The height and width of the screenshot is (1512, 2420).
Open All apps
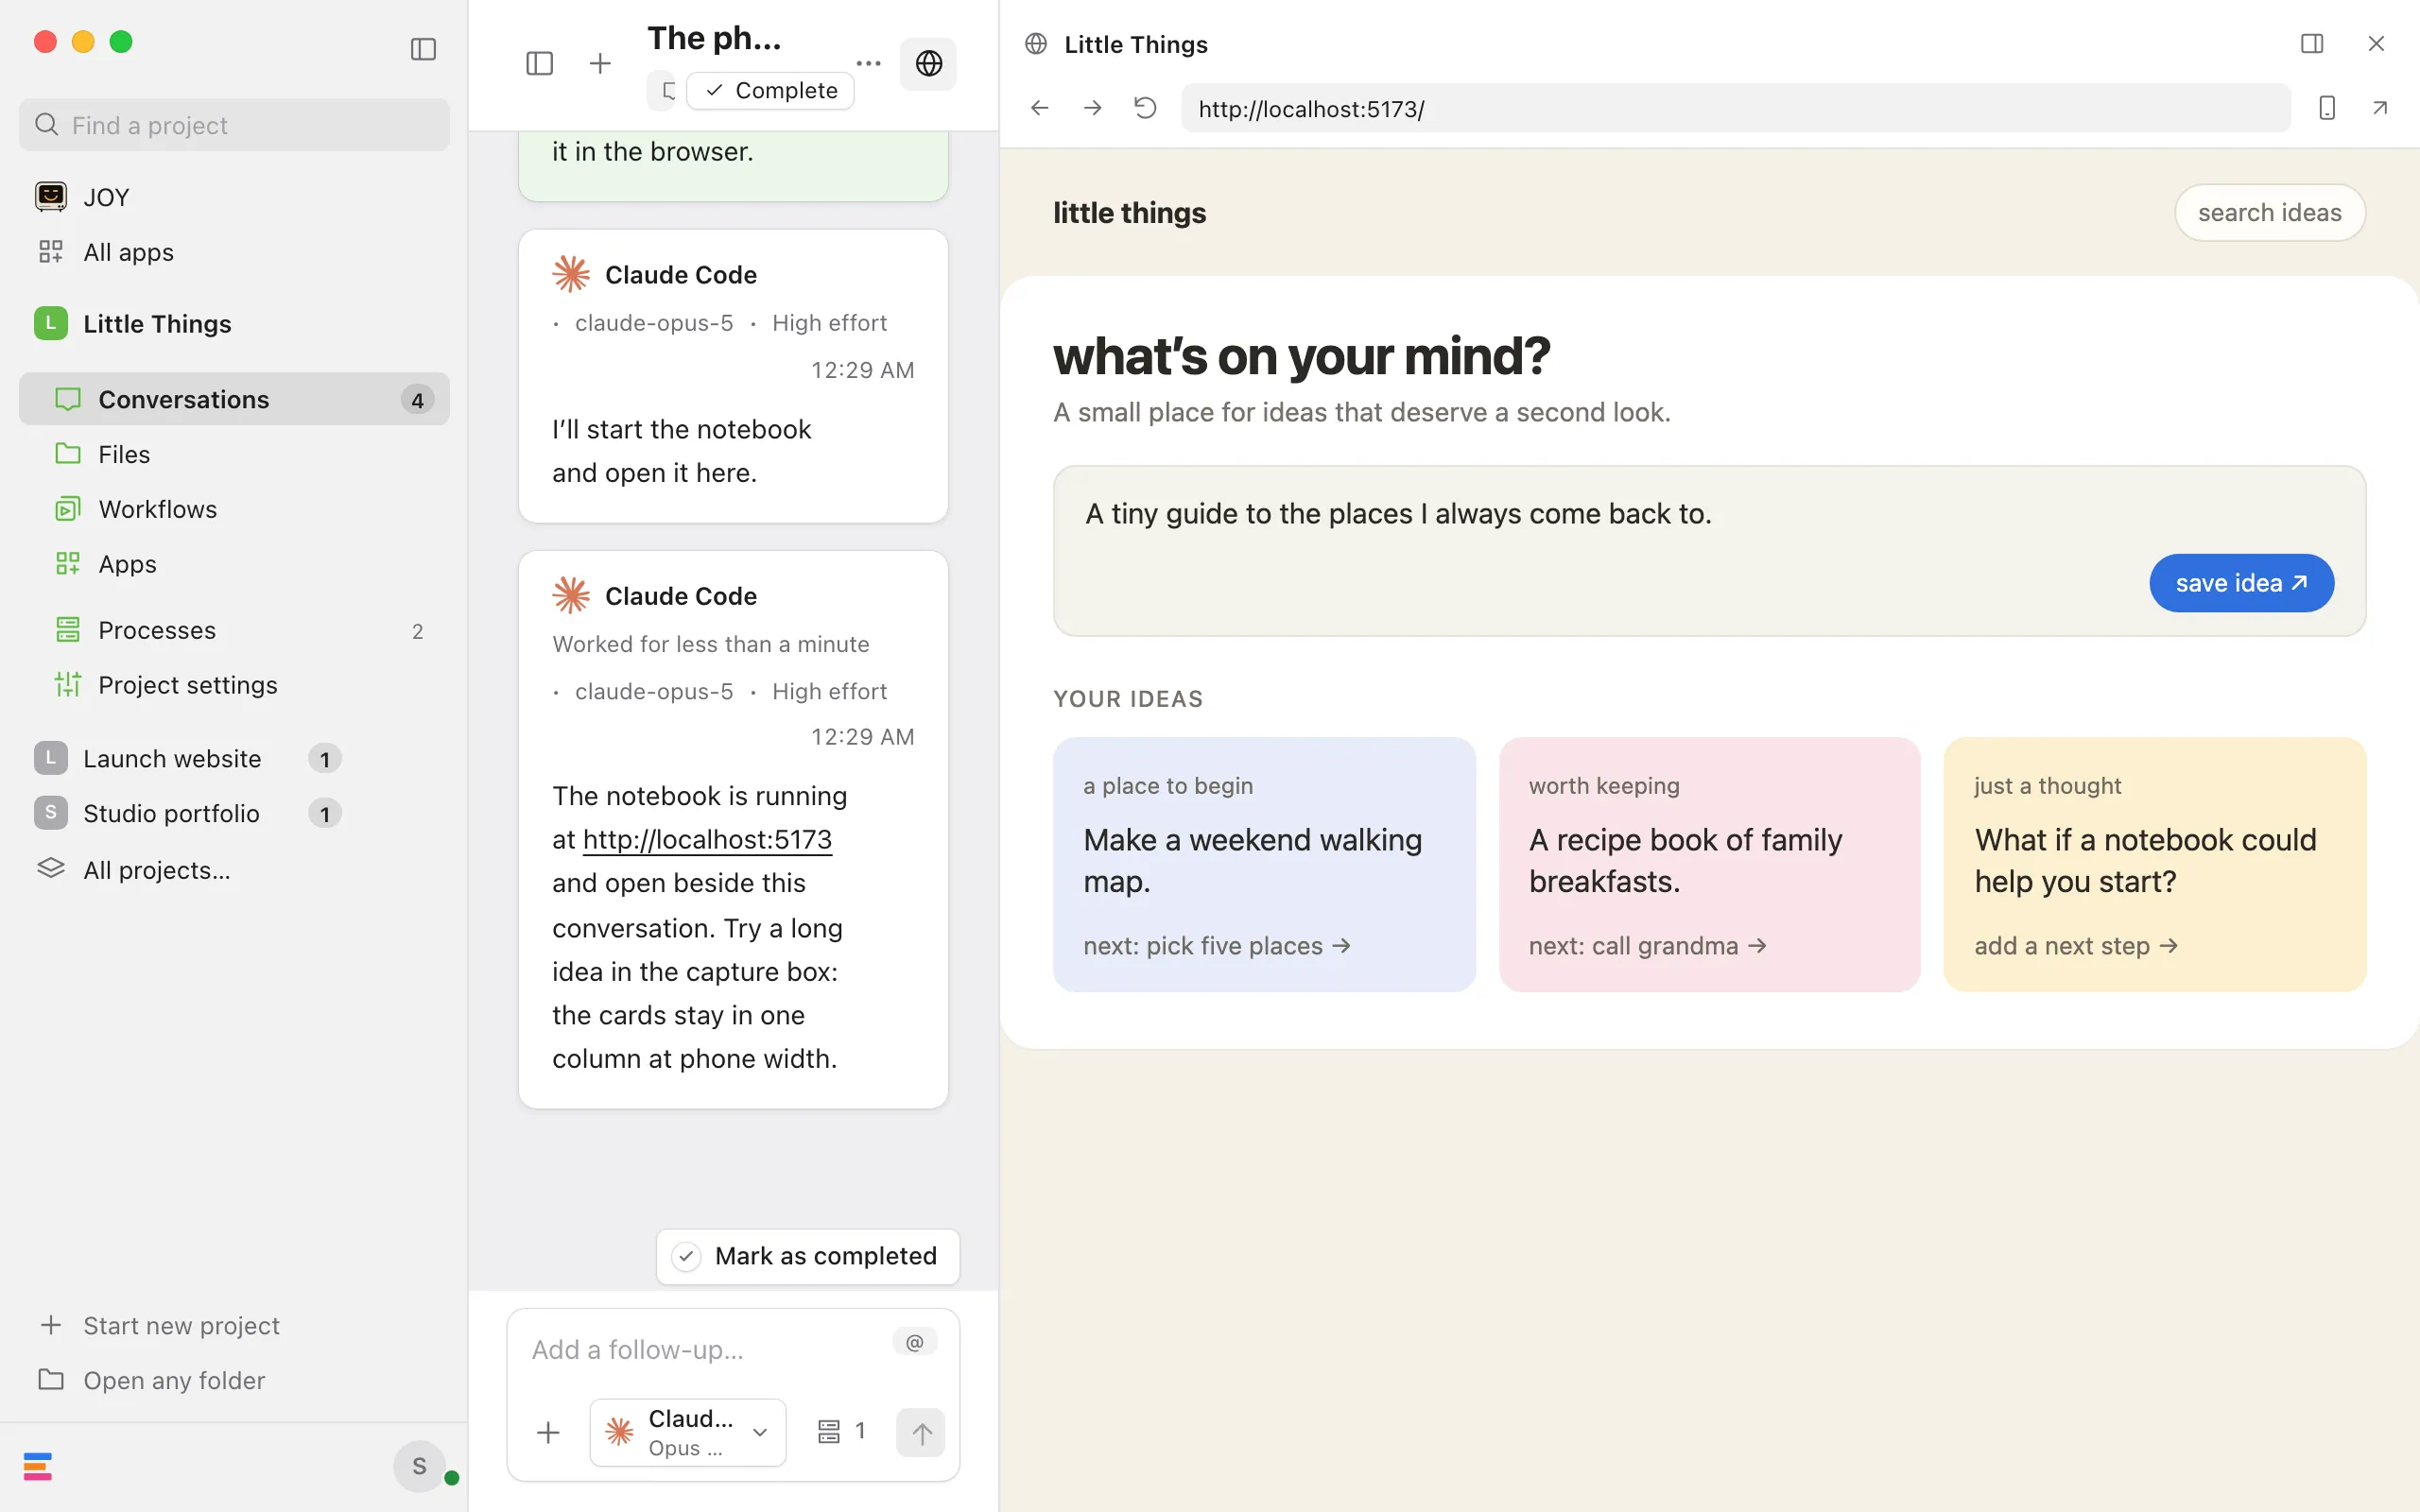[234, 252]
